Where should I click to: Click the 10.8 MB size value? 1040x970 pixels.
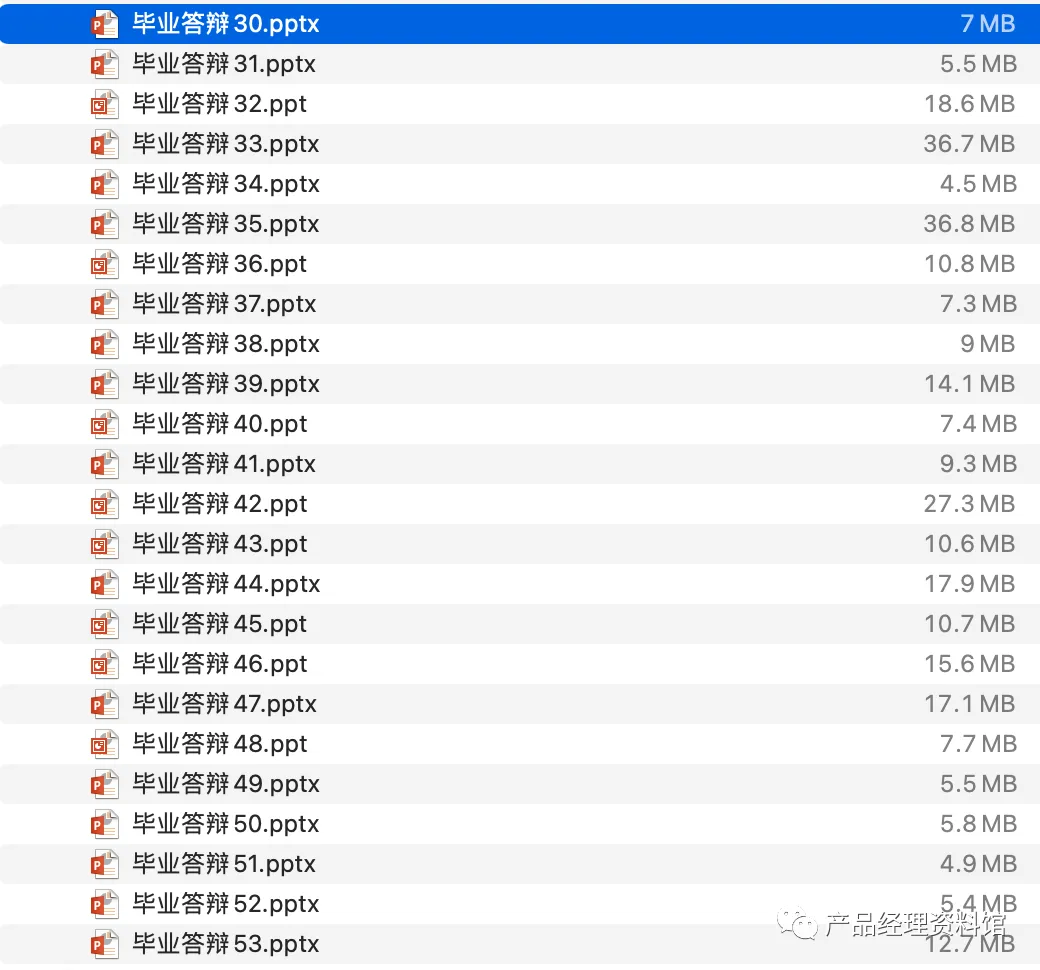[x=970, y=264]
